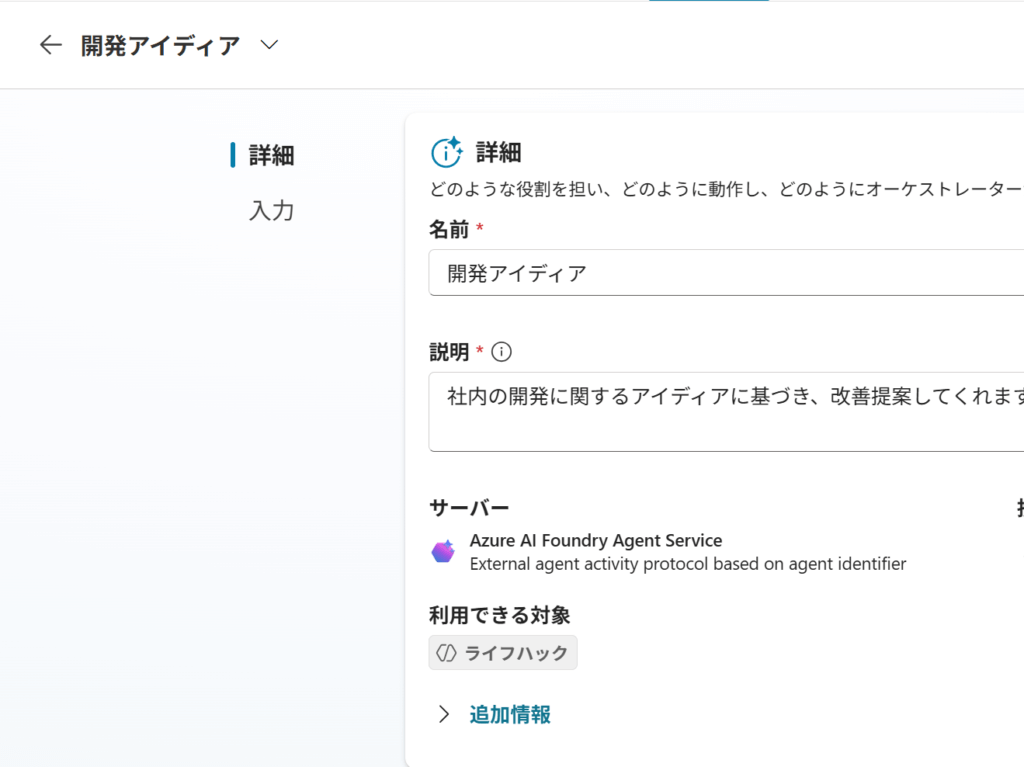Click the info circle icon next to 説明
Image resolution: width=1024 pixels, height=767 pixels.
tap(502, 352)
